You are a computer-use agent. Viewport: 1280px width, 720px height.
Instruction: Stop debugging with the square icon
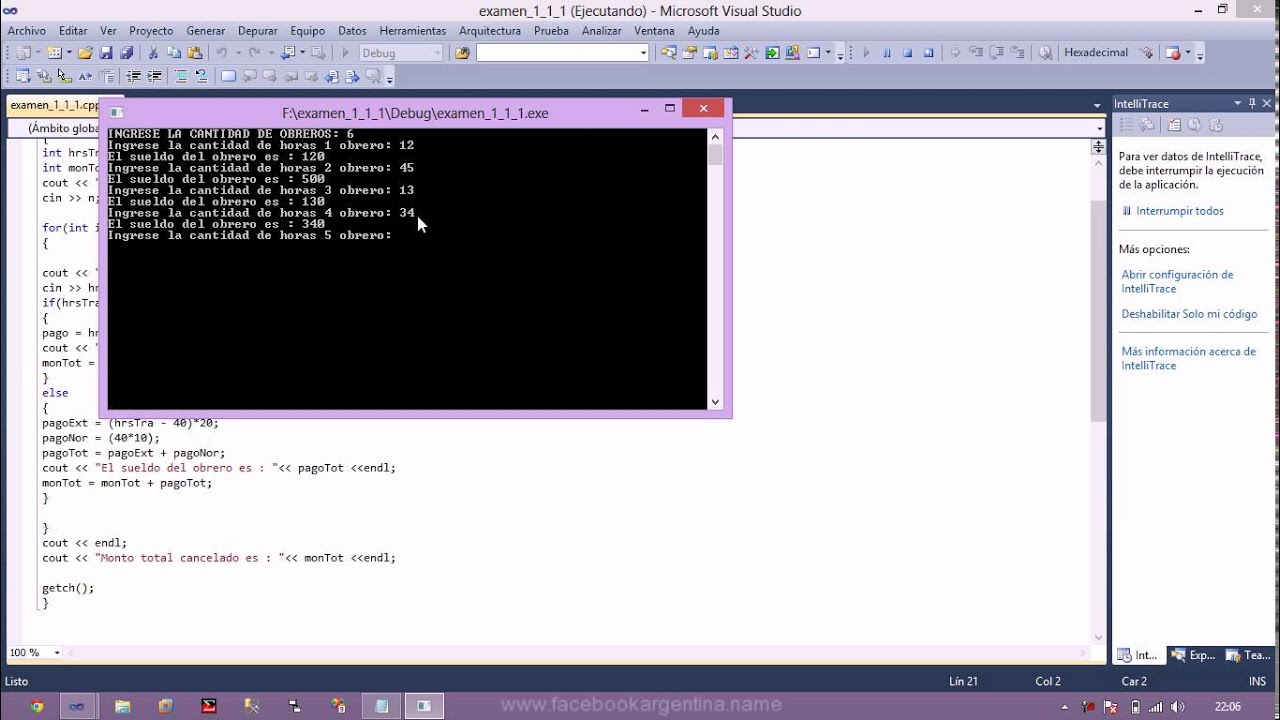pos(908,53)
